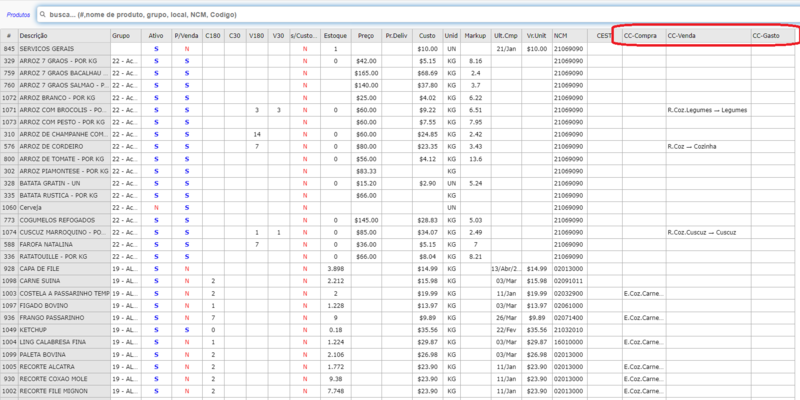Select the COGUMELOS REFOGADOS product

coord(64,220)
